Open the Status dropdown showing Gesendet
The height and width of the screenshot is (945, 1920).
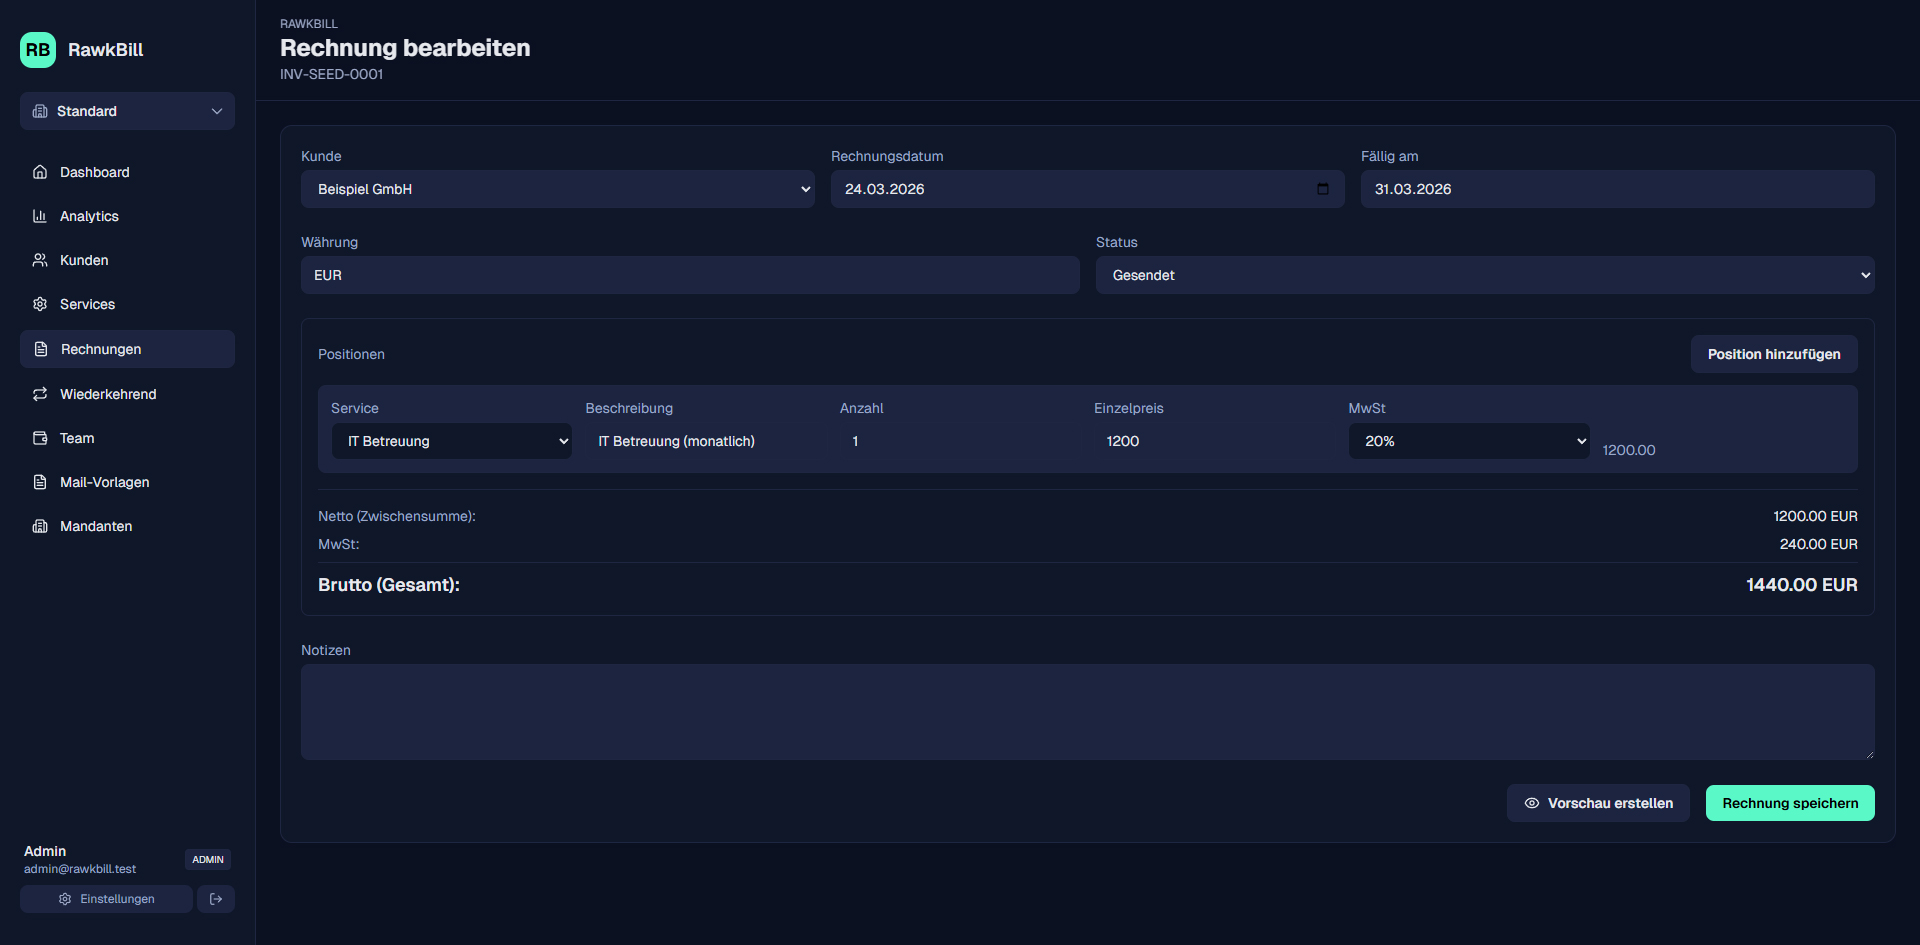[x=1484, y=275]
